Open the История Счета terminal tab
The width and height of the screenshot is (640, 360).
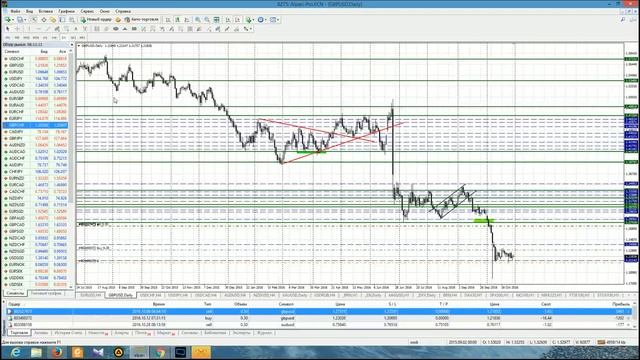tap(68, 333)
